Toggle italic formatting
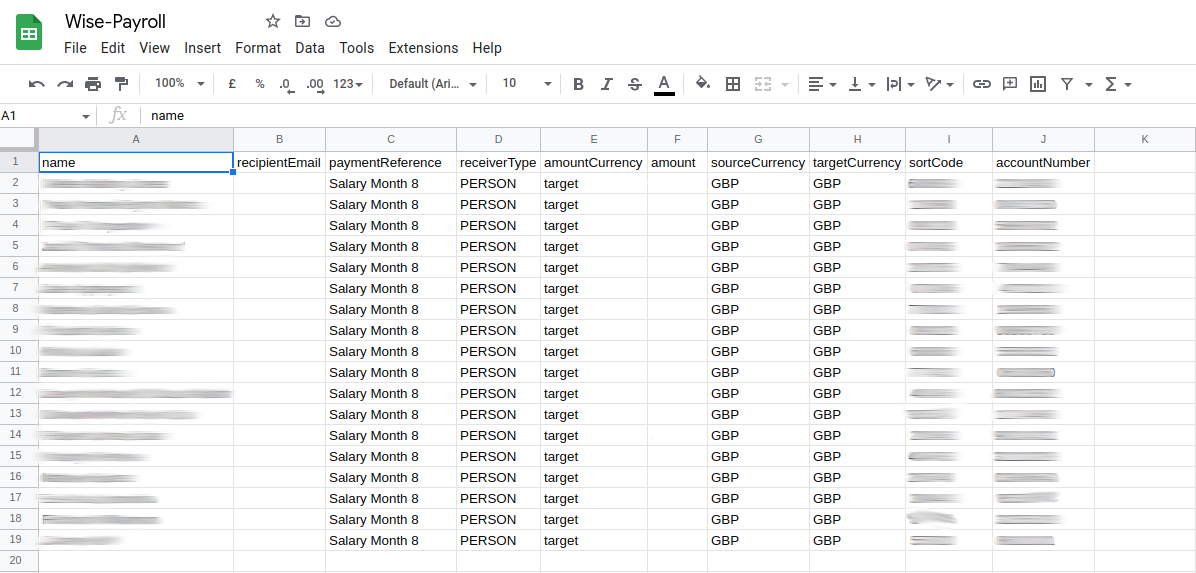This screenshot has width=1196, height=573. pos(606,84)
